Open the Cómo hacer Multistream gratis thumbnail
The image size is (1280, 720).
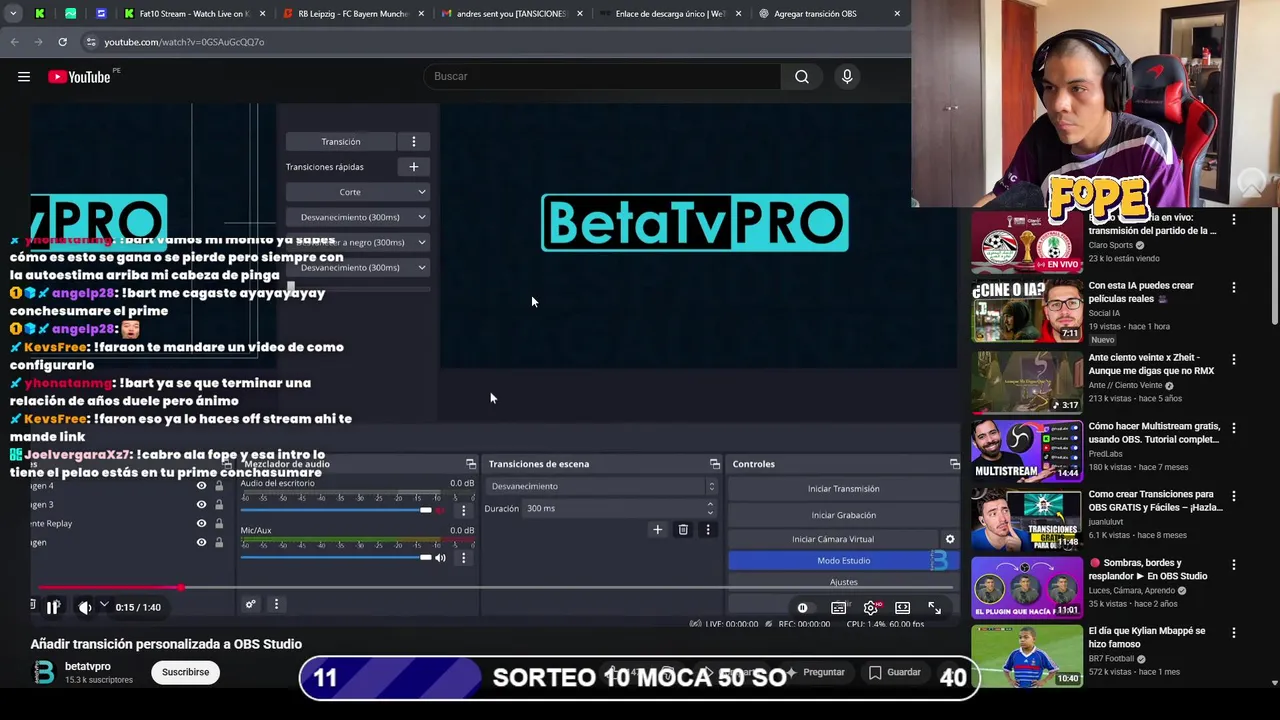1027,450
